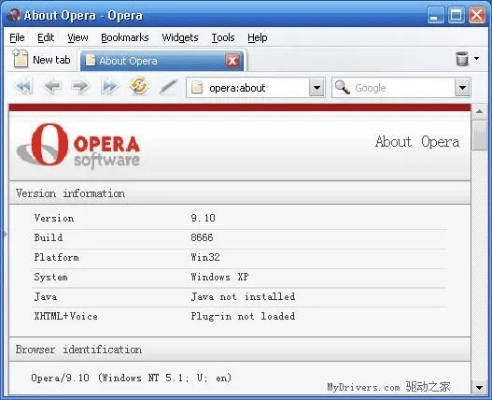
Task: Click the Win32 platform value
Action: pyautogui.click(x=205, y=257)
